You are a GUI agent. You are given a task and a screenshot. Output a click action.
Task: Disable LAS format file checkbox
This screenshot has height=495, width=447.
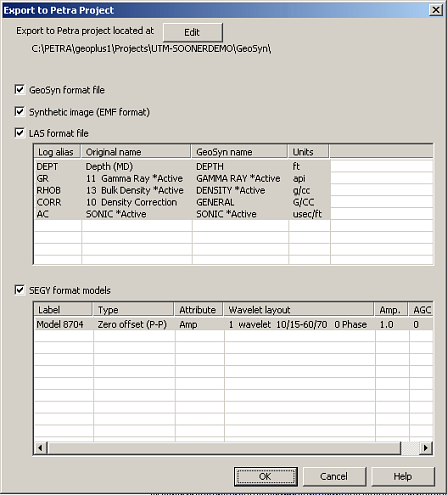tap(20, 133)
